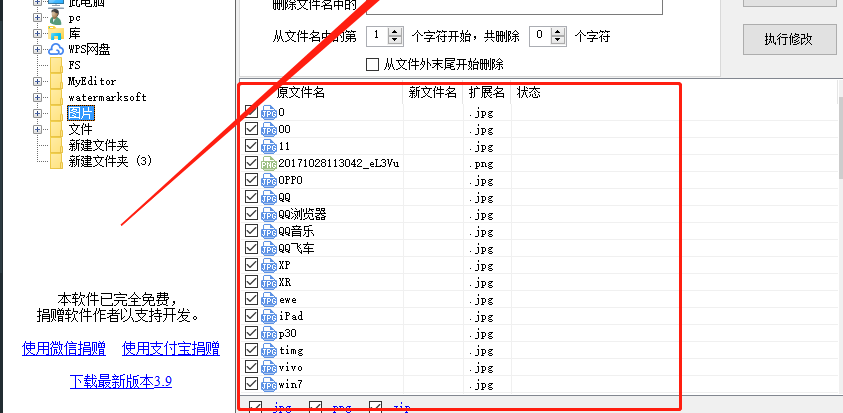Click the WPS网盘 cloud icon
This screenshot has height=413, width=843.
[x=56, y=49]
